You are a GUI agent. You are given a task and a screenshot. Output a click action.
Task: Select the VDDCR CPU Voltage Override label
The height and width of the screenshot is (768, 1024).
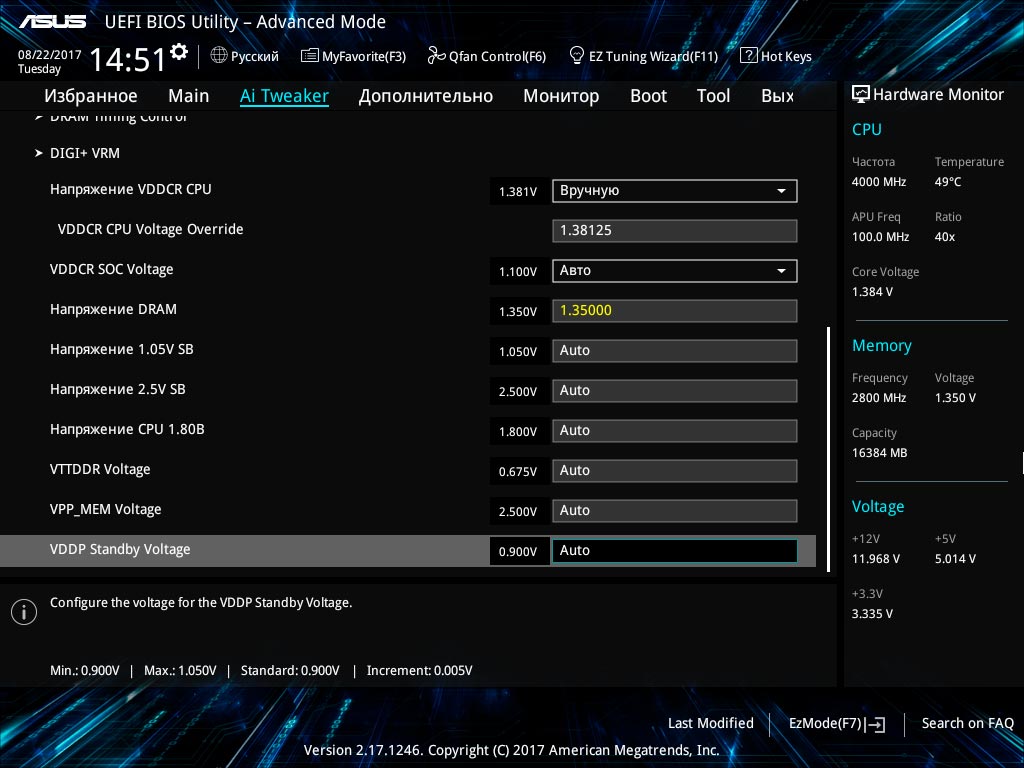coord(150,229)
